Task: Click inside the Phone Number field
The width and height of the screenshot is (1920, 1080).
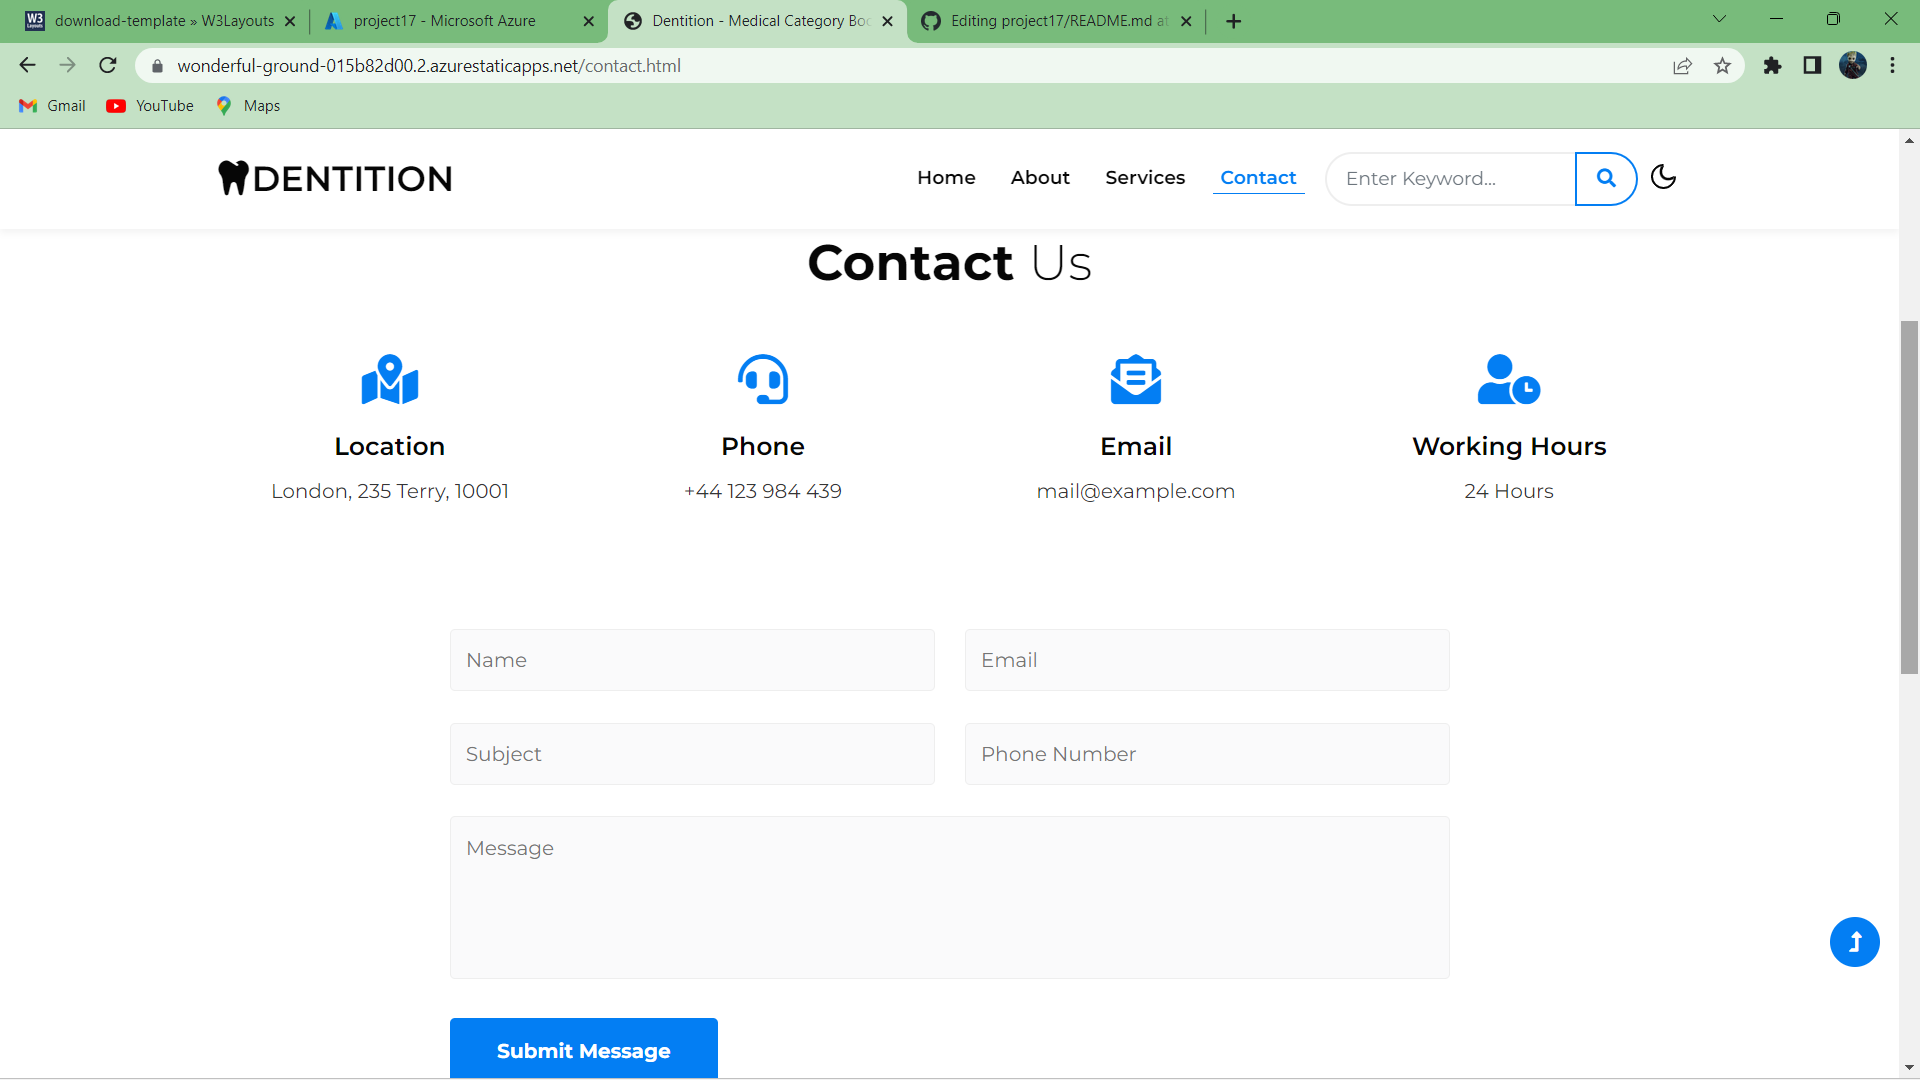Action: 1206,754
